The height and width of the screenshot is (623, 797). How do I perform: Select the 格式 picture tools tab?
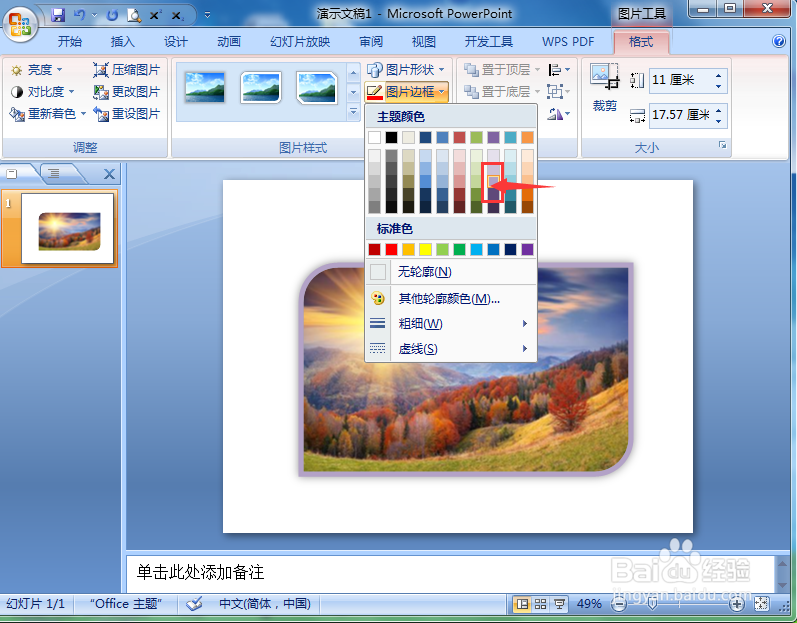point(640,42)
